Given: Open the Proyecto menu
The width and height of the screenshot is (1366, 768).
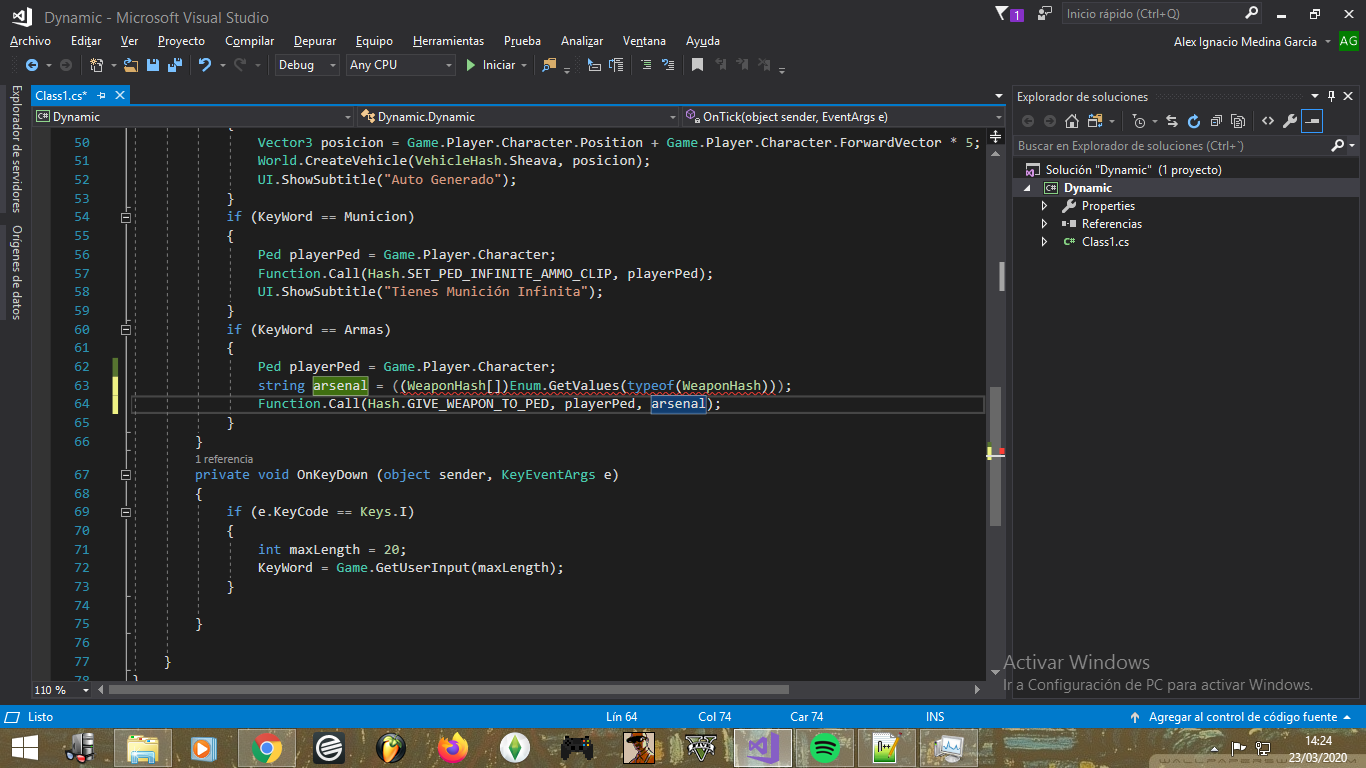Looking at the screenshot, I should 181,41.
